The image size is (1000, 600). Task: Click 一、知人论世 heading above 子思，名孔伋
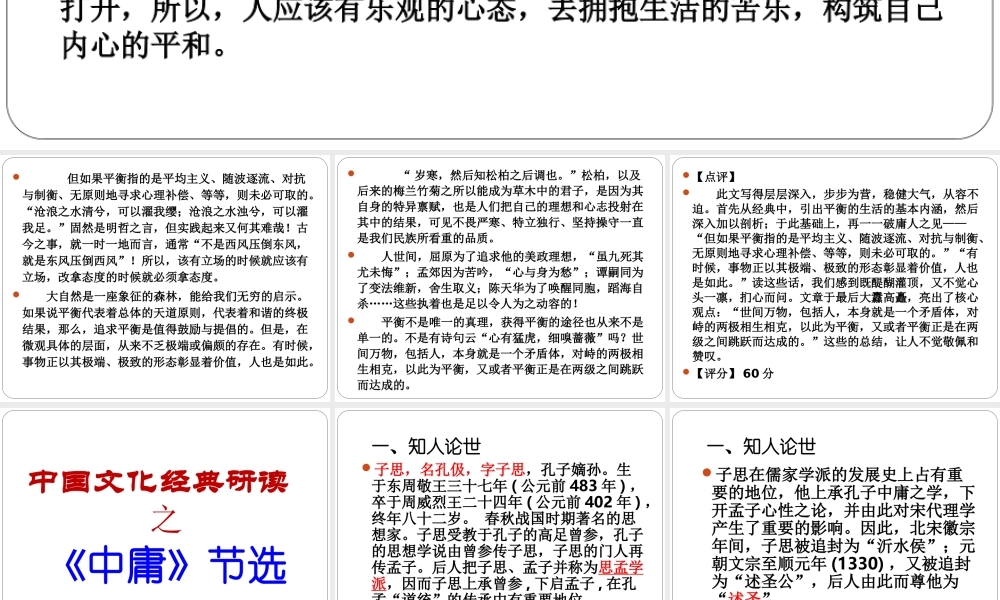click(x=426, y=446)
